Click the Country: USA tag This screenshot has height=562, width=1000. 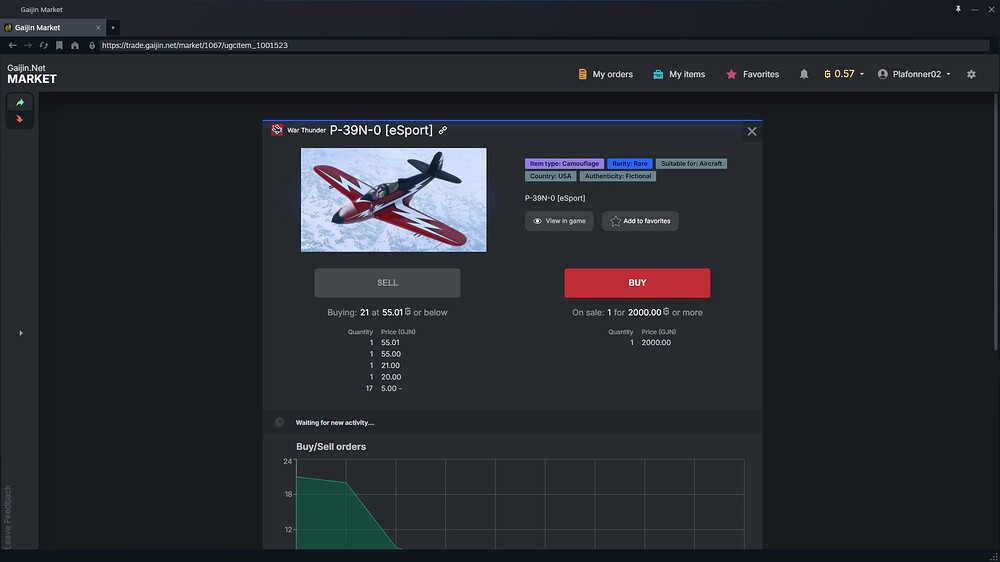(550, 176)
